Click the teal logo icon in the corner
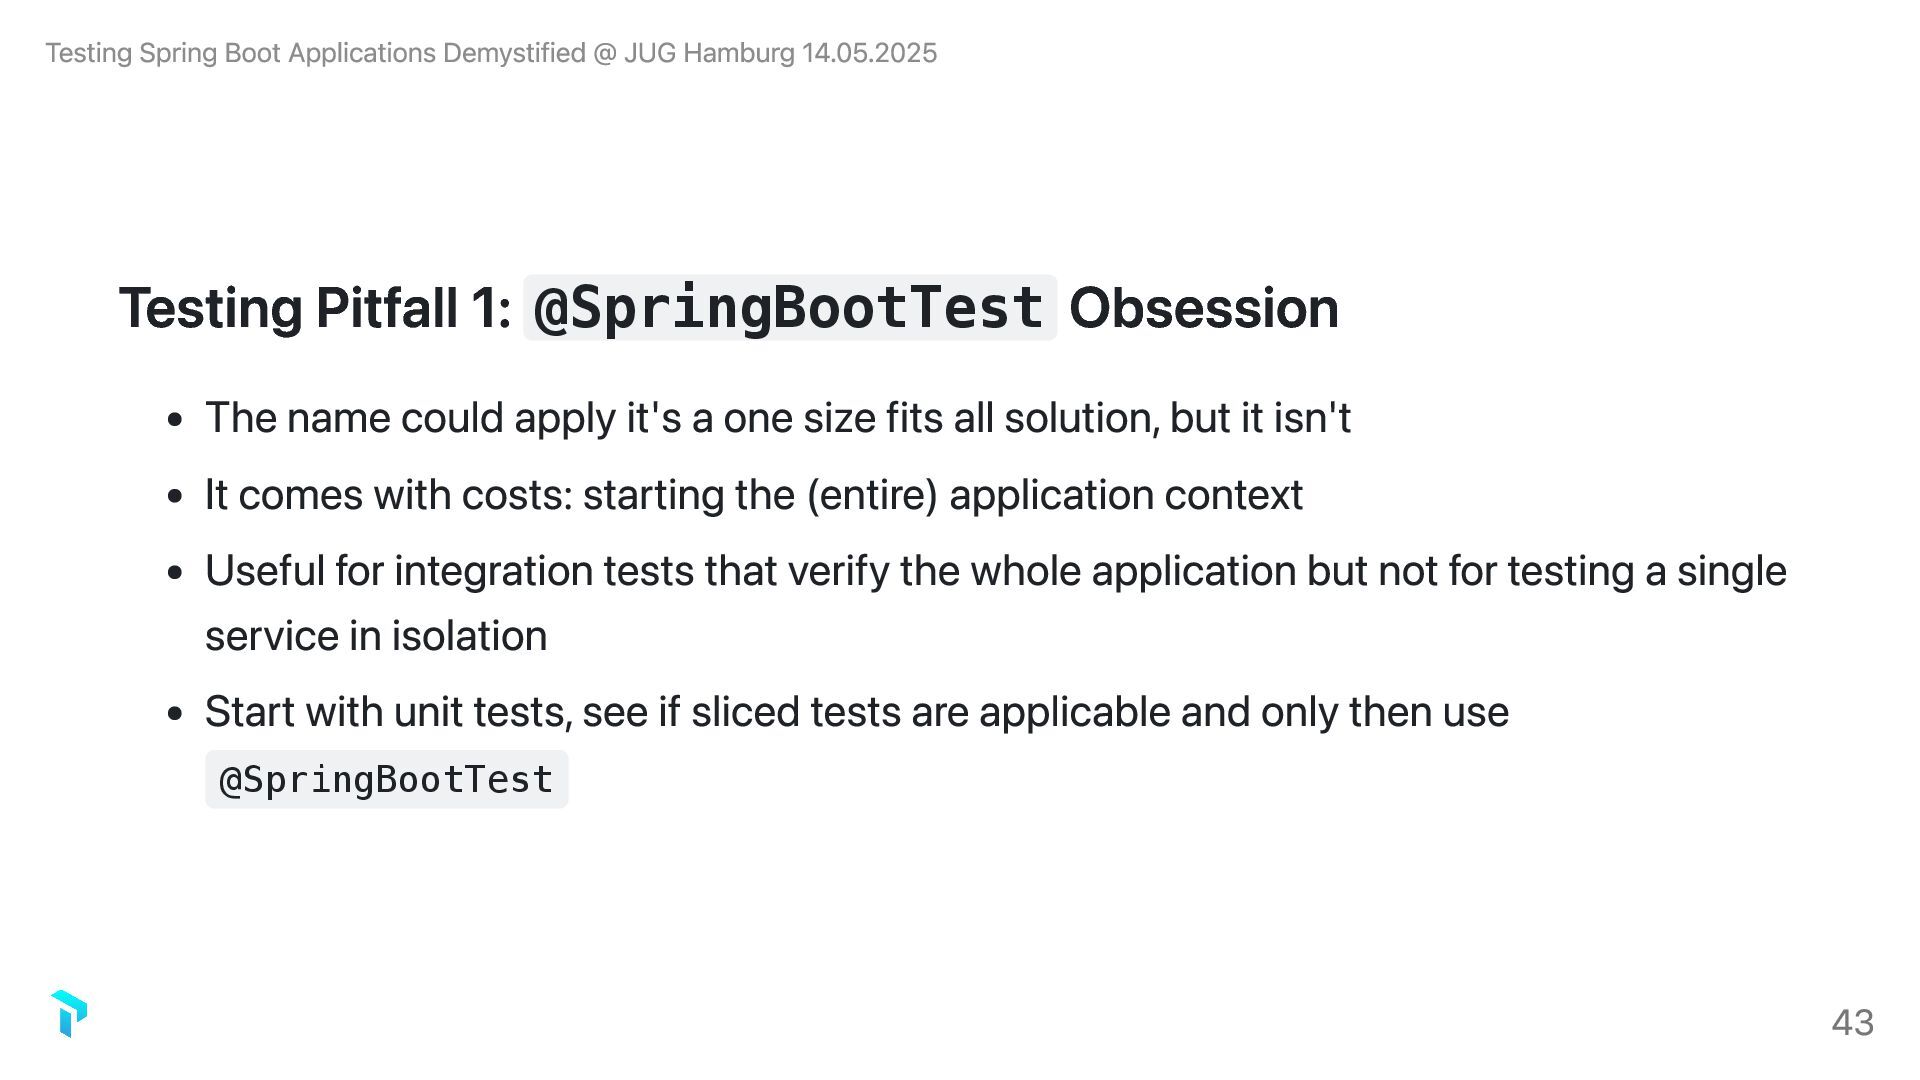Viewport: 1920px width, 1080px height. pyautogui.click(x=69, y=1014)
